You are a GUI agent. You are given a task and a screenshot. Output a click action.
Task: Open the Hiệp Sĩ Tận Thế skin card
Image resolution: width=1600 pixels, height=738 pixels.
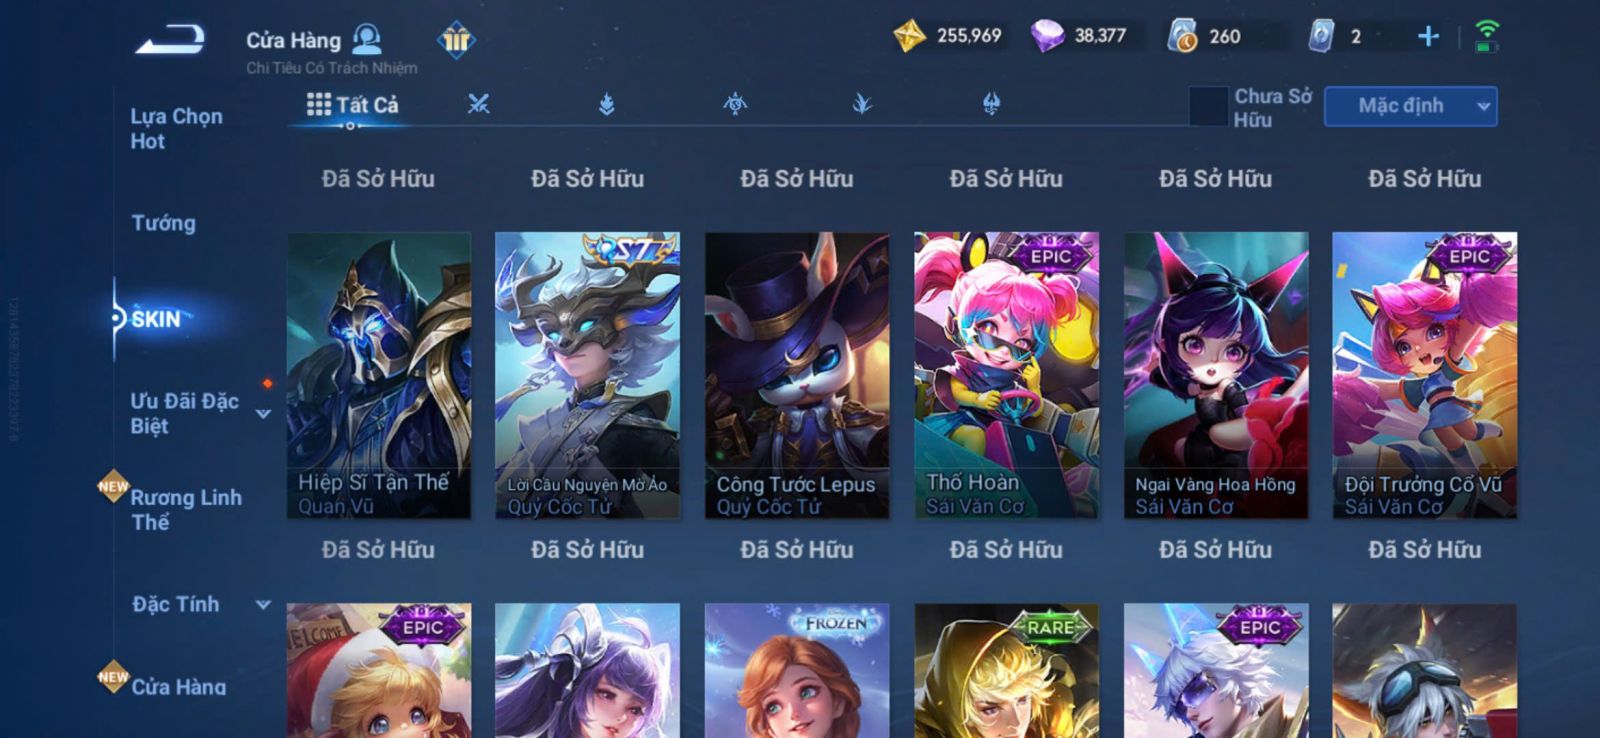click(x=379, y=375)
